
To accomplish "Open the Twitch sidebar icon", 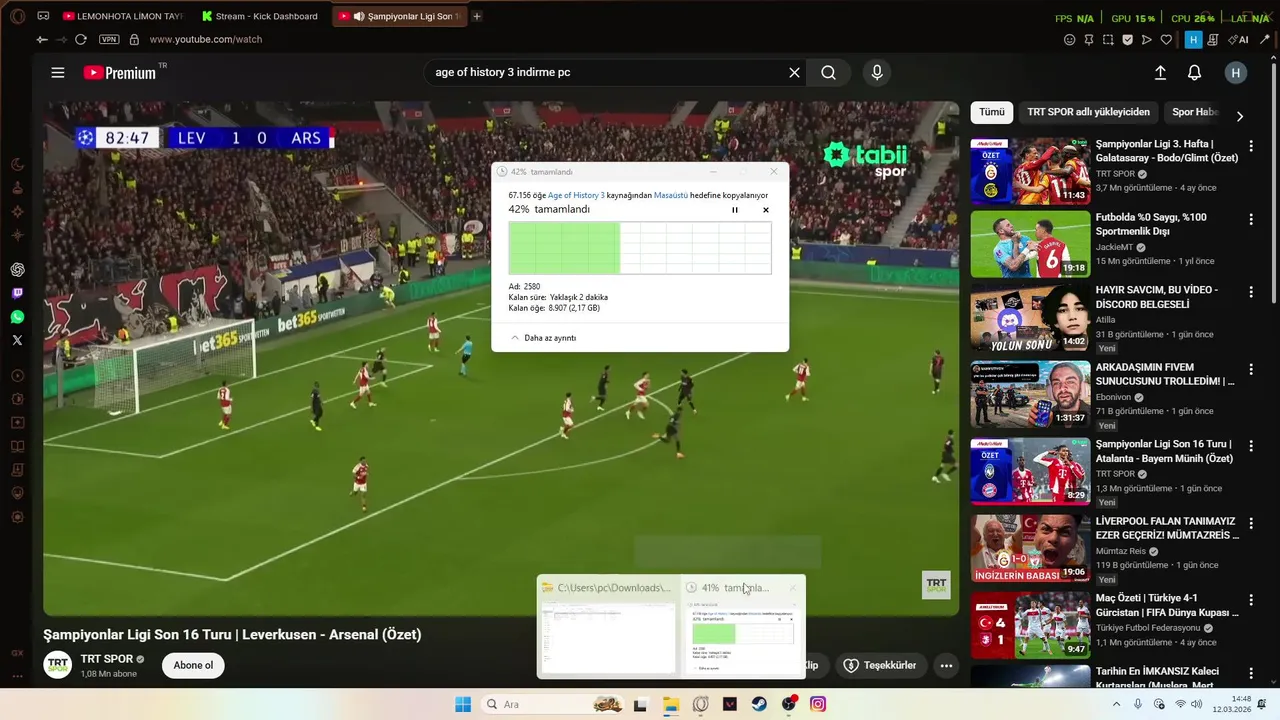I will pyautogui.click(x=17, y=293).
